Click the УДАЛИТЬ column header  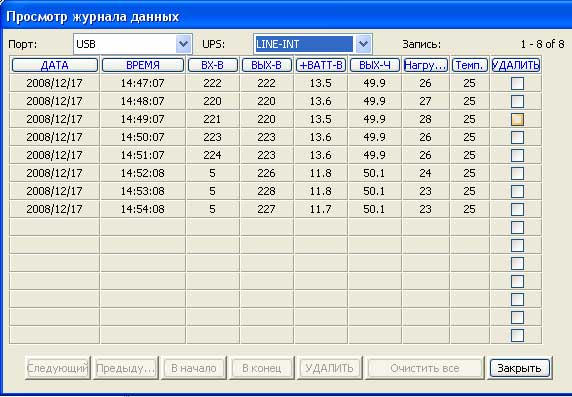click(516, 65)
